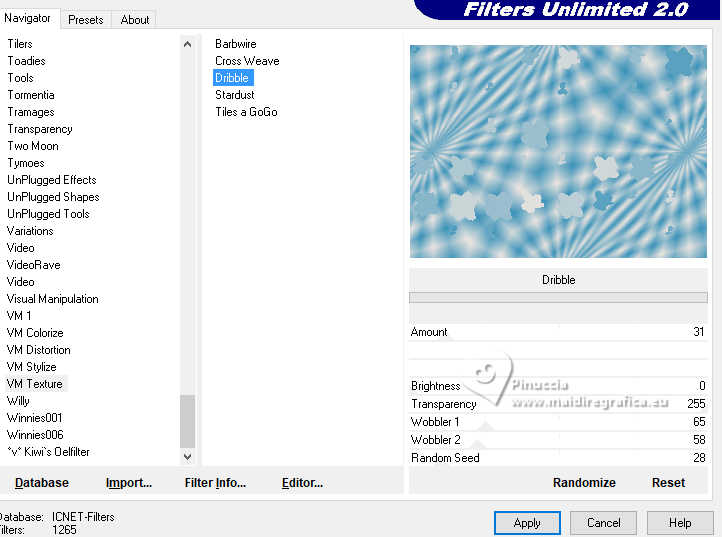Open the Filter Info dialog

(215, 482)
